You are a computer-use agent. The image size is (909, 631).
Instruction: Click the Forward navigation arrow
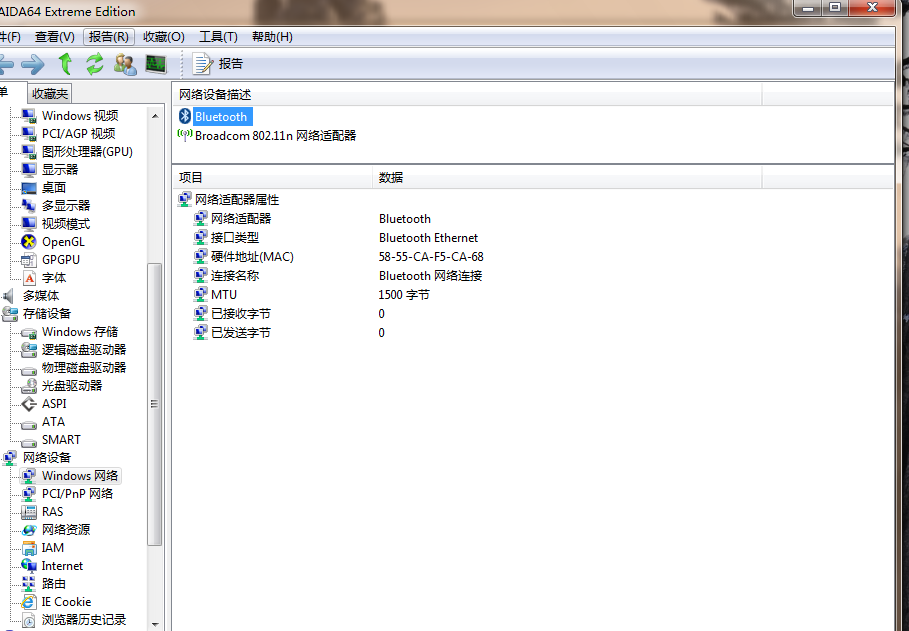(33, 64)
